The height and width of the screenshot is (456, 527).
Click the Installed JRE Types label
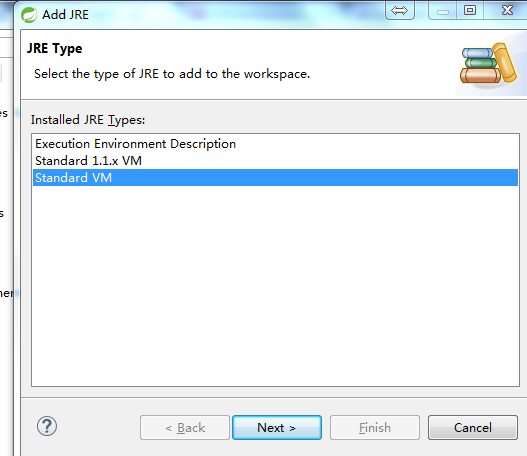(x=88, y=120)
